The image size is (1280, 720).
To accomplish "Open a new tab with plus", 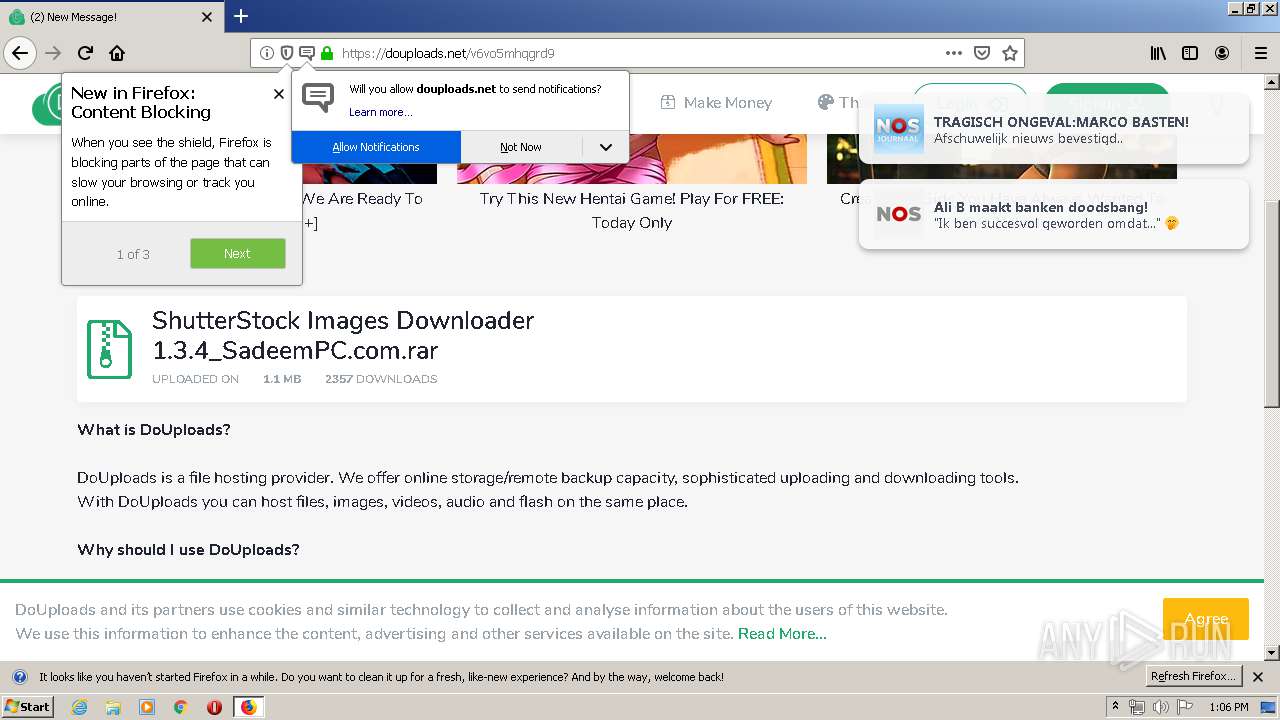I will (241, 16).
